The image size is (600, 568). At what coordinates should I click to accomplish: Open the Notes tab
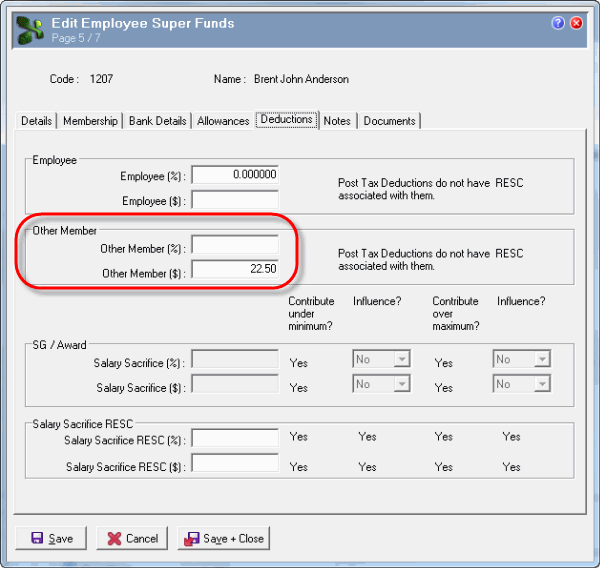(x=337, y=121)
